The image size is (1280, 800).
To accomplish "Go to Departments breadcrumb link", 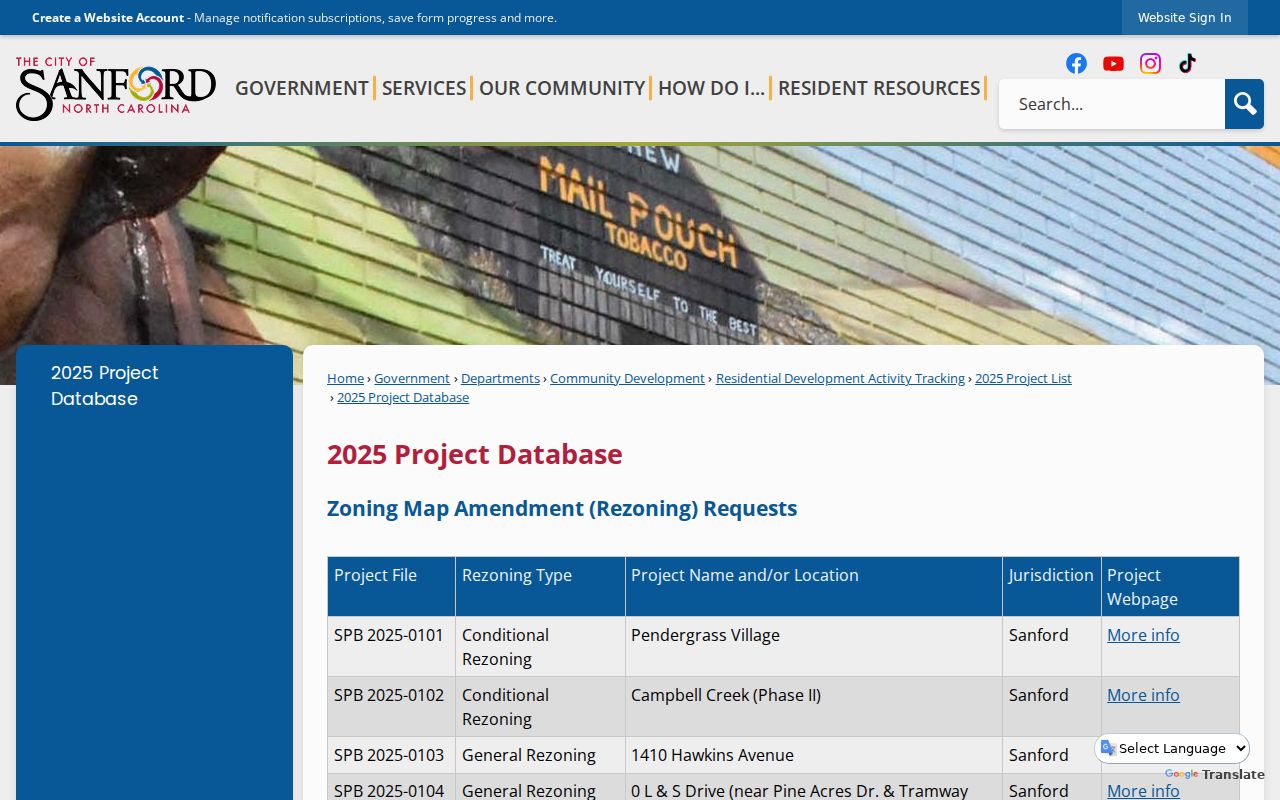I will tap(500, 378).
